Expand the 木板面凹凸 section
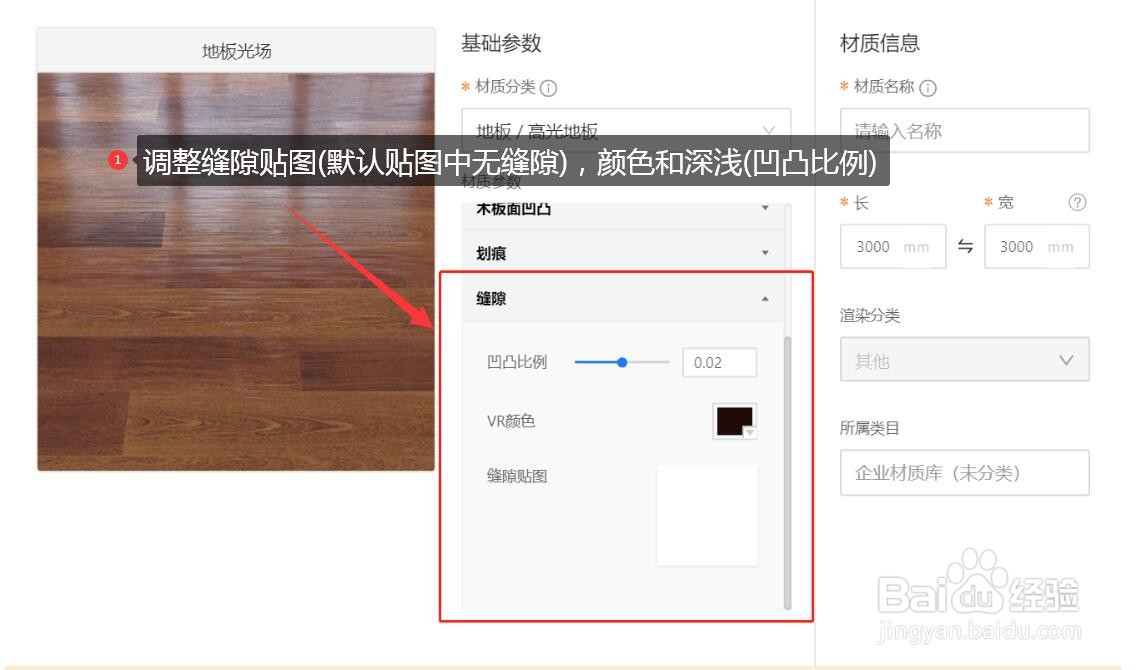Image resolution: width=1143 pixels, height=670 pixels. (x=623, y=209)
